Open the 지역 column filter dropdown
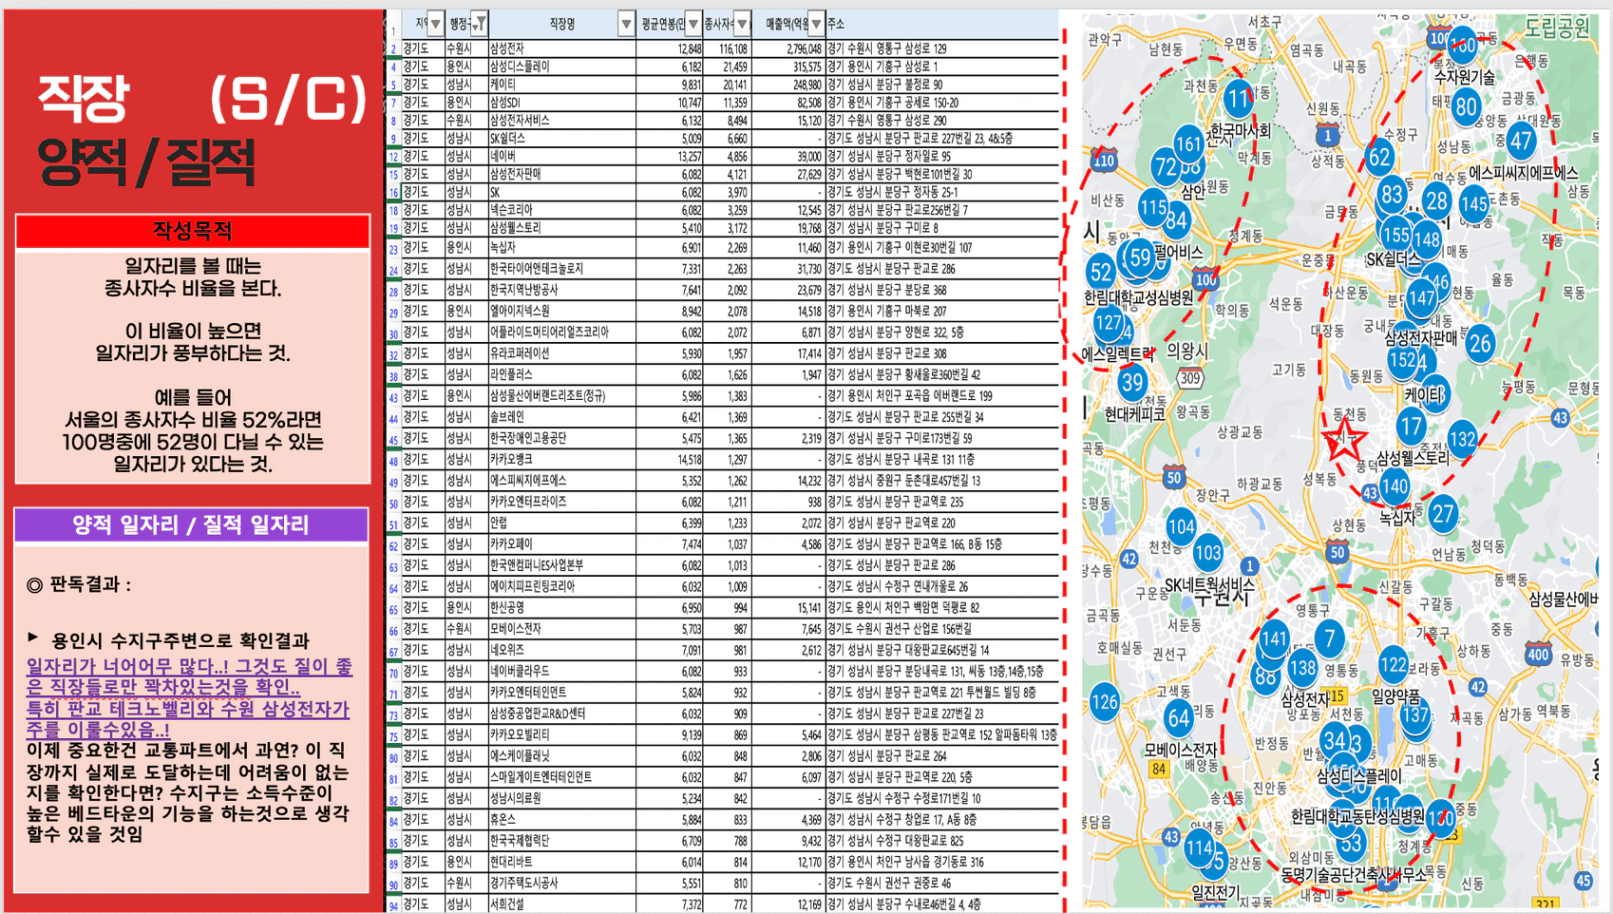The height and width of the screenshot is (914, 1613). coord(435,23)
